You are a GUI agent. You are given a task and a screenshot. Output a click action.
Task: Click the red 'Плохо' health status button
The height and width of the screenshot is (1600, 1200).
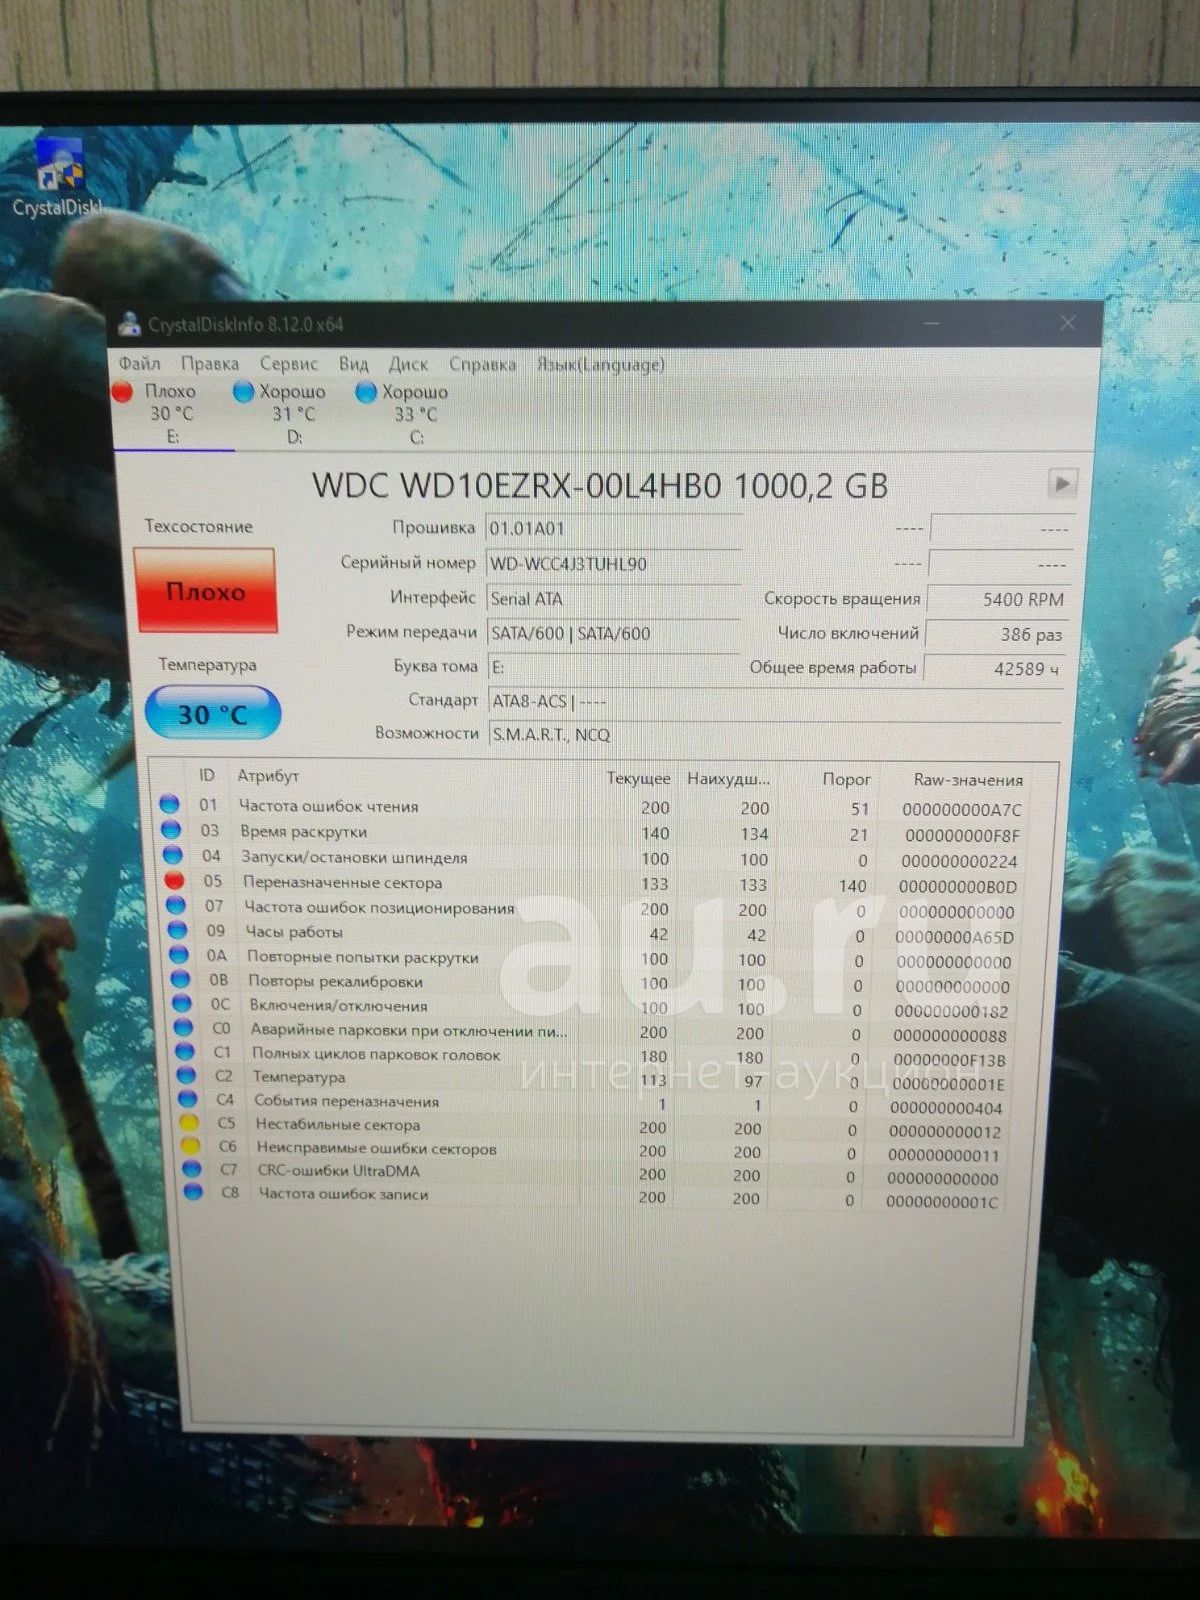pyautogui.click(x=206, y=591)
